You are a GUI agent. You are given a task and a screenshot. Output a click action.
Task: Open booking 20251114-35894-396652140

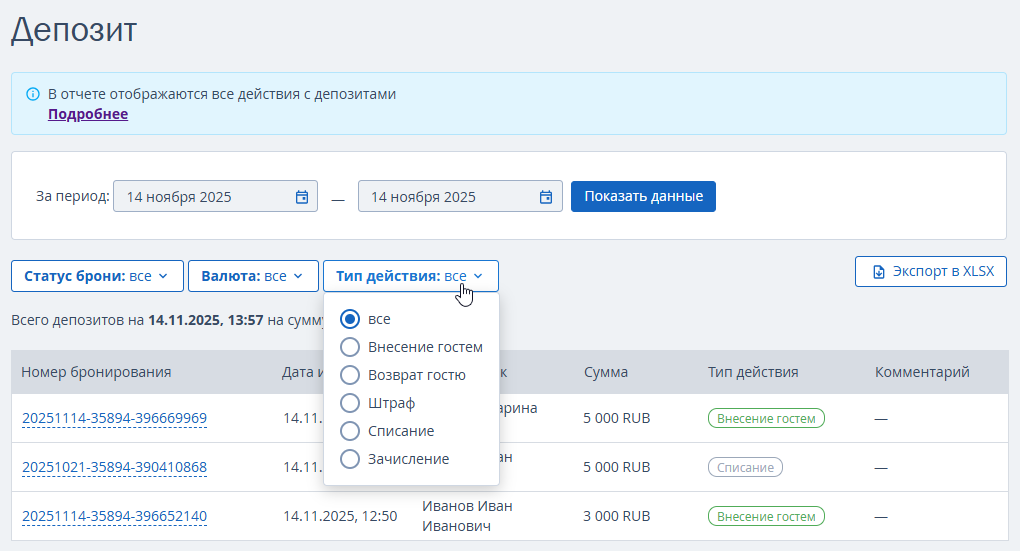[x=114, y=516]
